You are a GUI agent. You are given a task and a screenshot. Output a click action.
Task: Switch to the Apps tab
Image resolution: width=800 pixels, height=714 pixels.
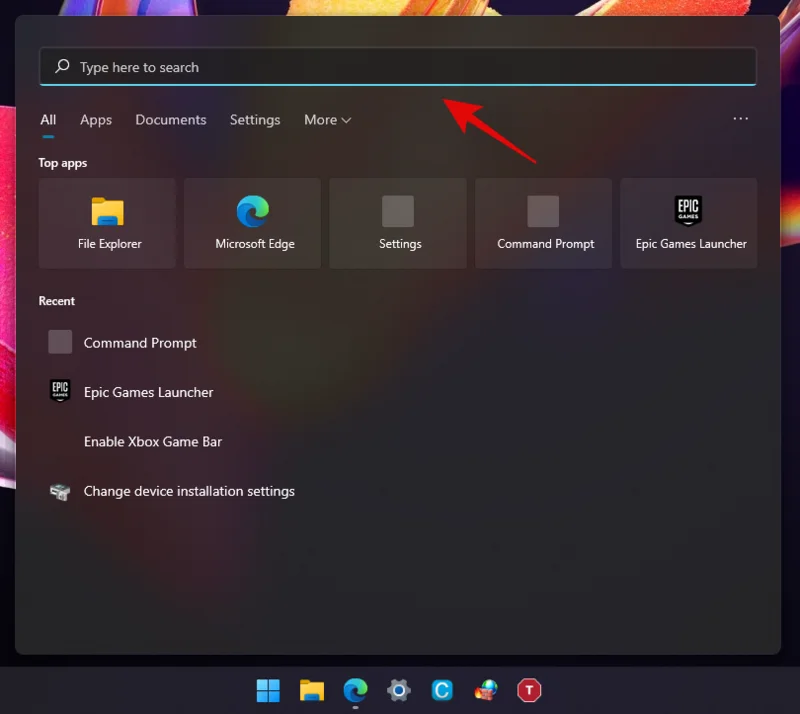pos(96,120)
